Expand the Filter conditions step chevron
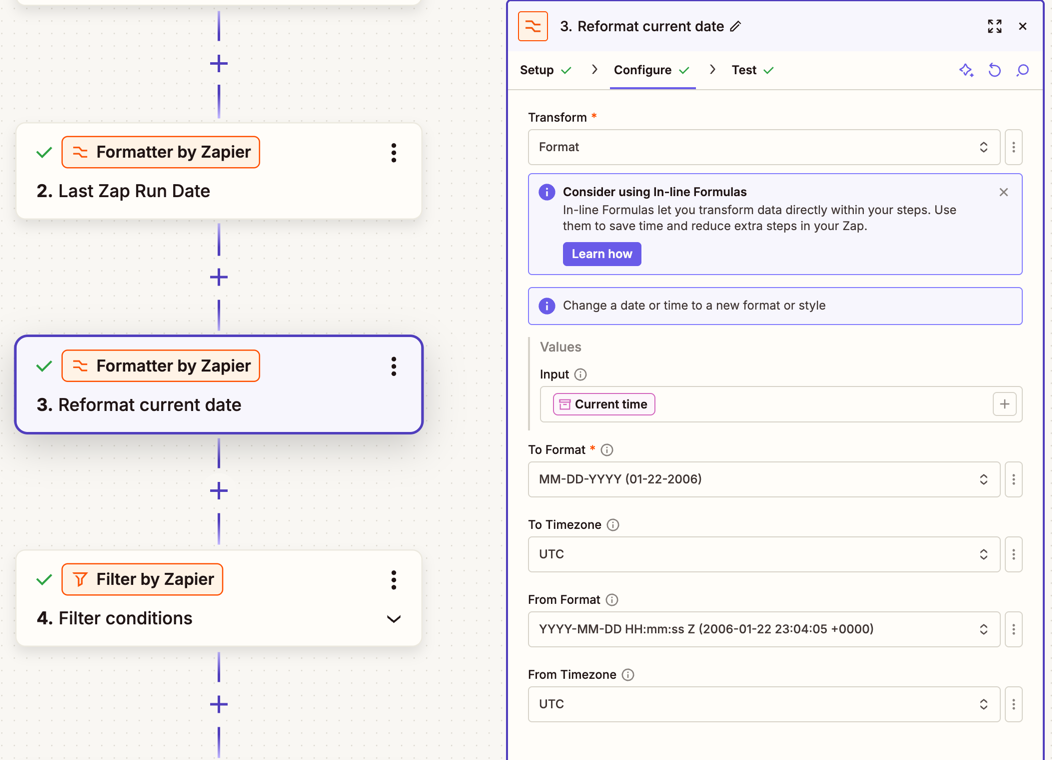Screen dimensions: 1052x760 (394, 619)
